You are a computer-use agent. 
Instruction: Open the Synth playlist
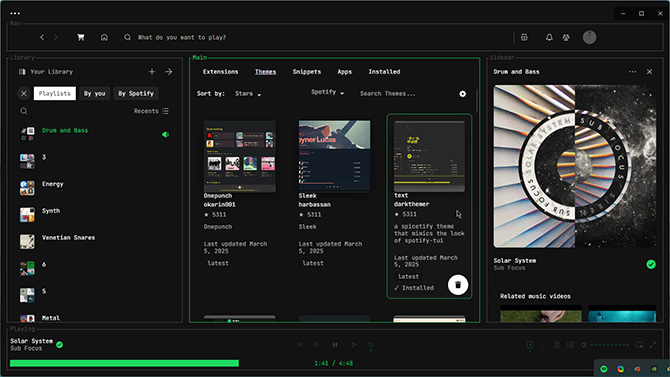pyautogui.click(x=94, y=215)
